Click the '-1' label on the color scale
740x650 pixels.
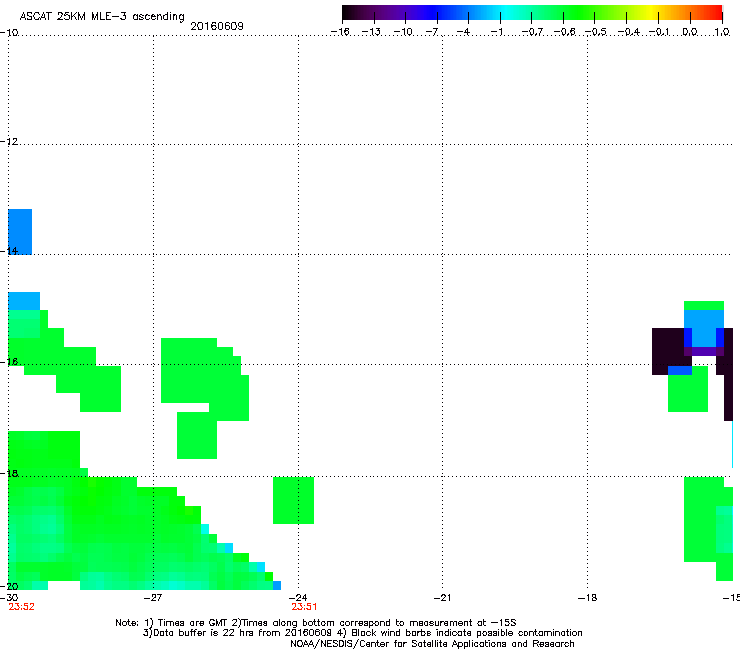click(496, 32)
